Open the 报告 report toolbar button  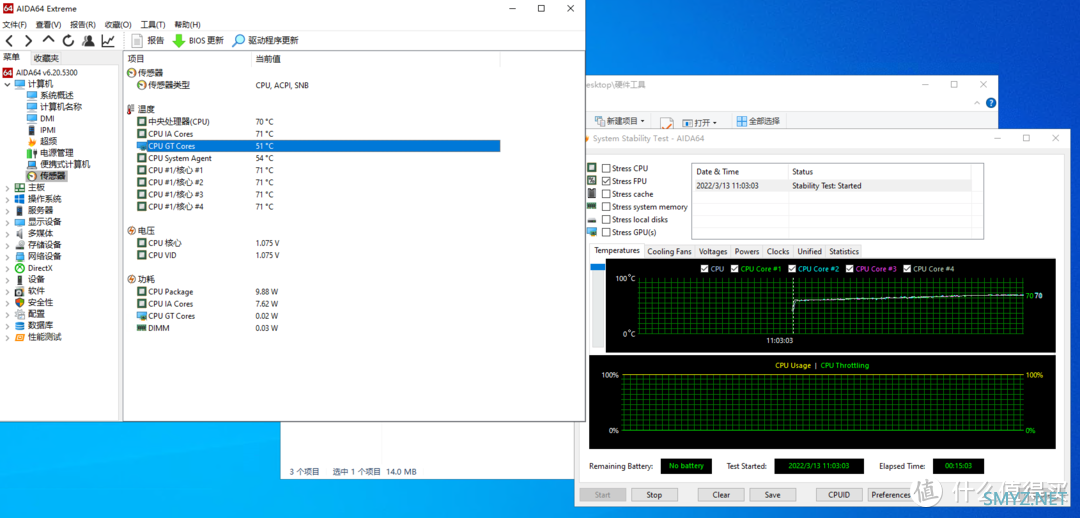(147, 41)
